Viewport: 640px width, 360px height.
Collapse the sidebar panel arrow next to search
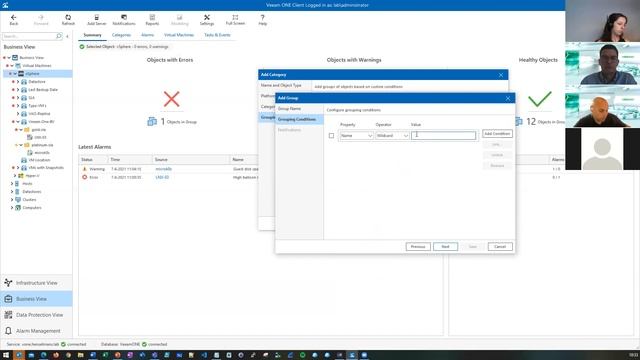pyautogui.click(x=67, y=36)
